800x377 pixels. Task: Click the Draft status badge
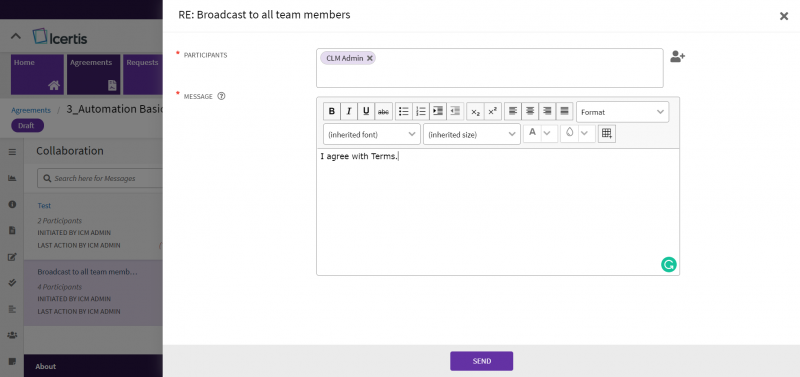pyautogui.click(x=28, y=125)
